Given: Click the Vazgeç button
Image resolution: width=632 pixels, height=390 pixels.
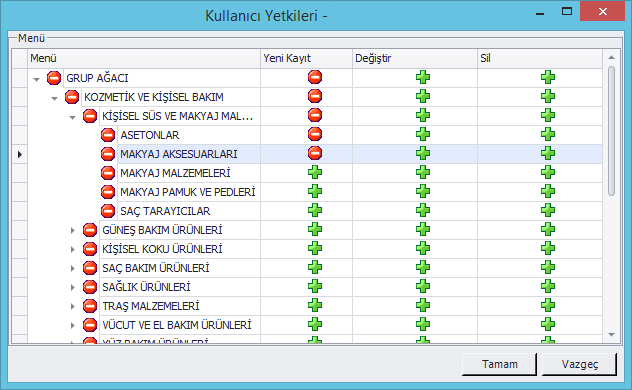Looking at the screenshot, I should pyautogui.click(x=580, y=364).
